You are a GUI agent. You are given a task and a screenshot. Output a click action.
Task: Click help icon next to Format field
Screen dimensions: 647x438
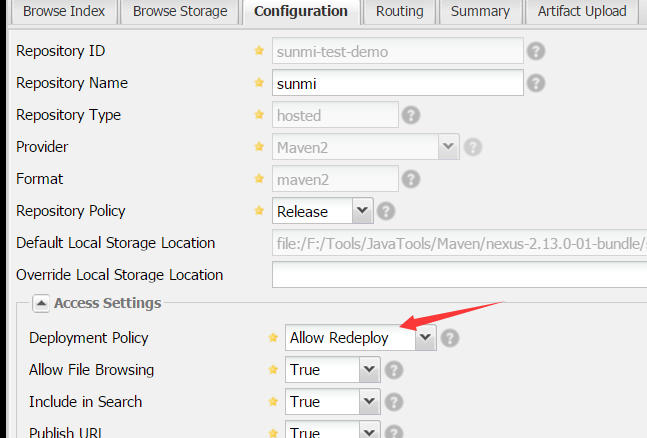[410, 179]
